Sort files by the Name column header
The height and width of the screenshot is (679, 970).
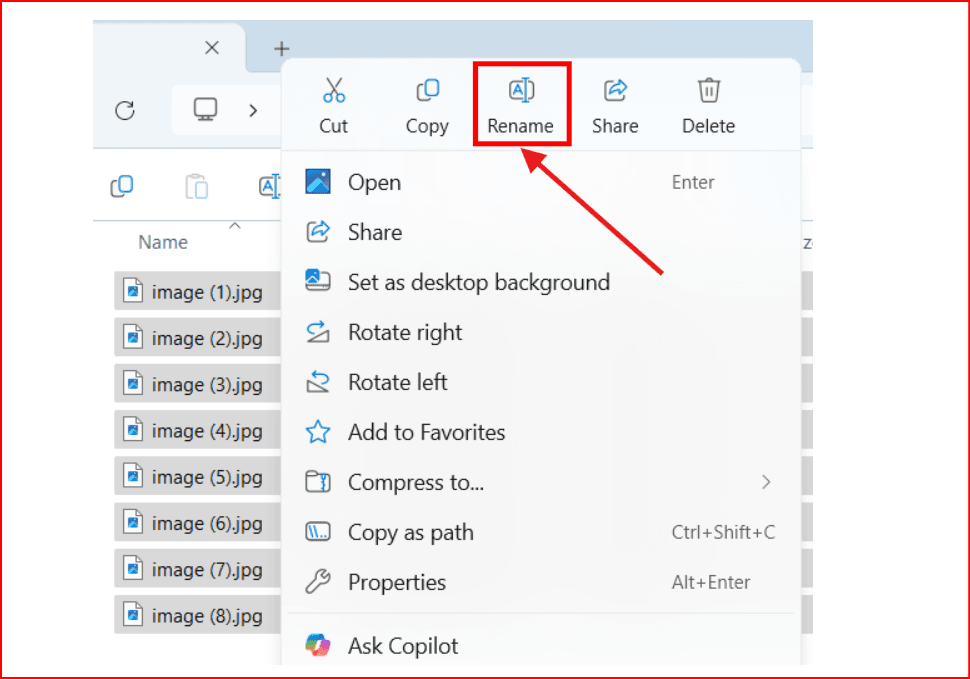click(x=163, y=242)
